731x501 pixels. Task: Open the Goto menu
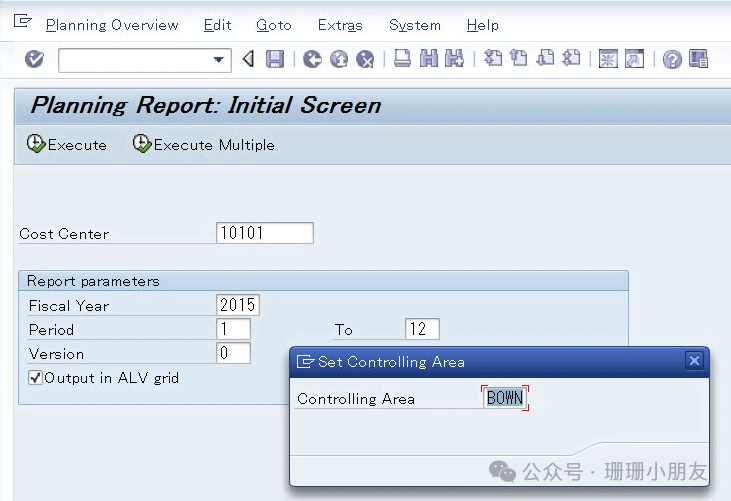[274, 25]
